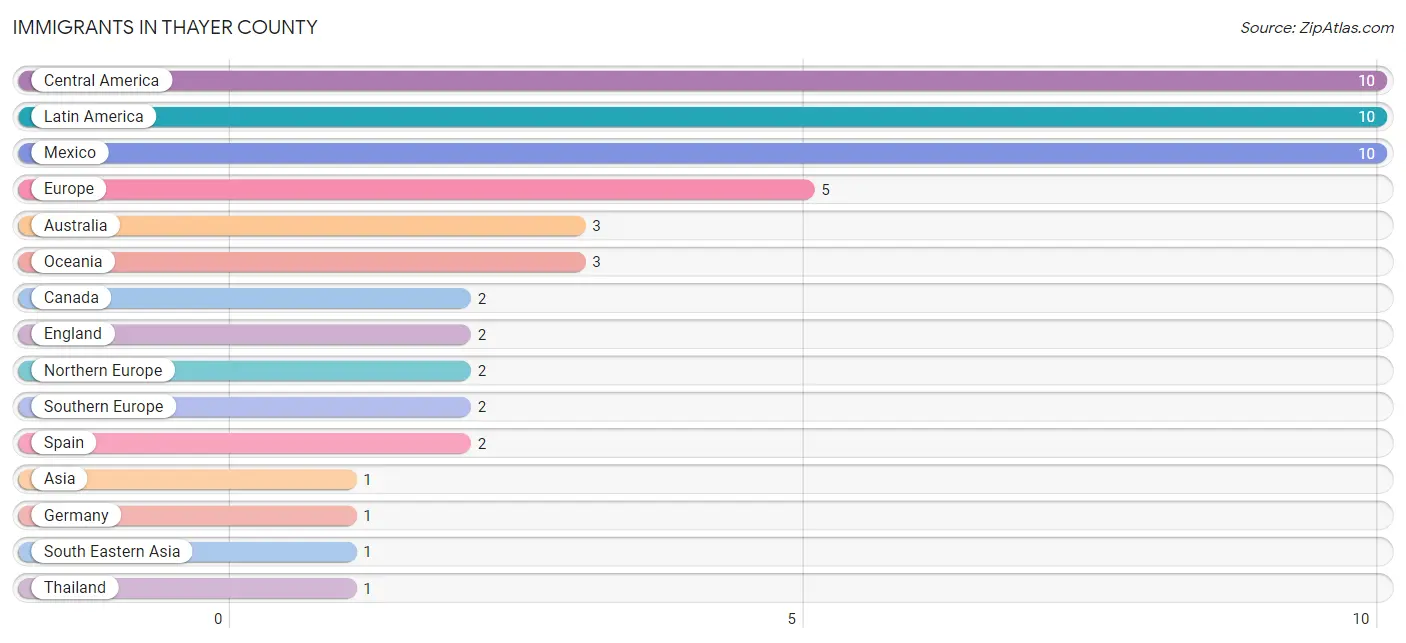Select the Spain pink bar

(244, 443)
